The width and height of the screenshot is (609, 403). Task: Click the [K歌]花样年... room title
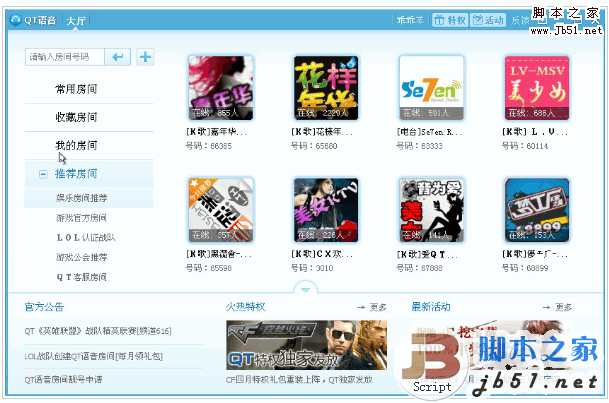click(322, 132)
